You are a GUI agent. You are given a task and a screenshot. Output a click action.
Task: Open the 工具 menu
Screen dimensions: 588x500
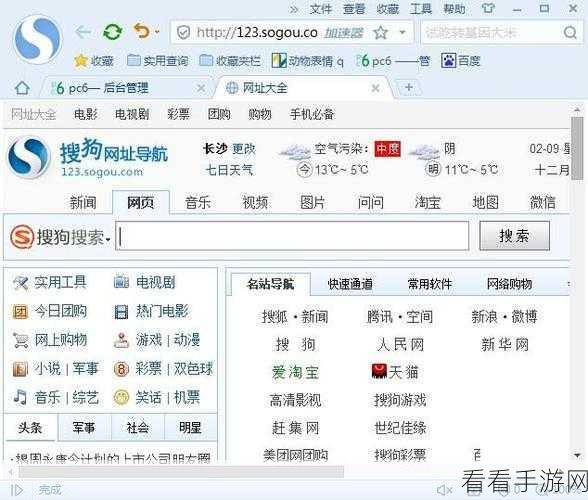pos(421,9)
